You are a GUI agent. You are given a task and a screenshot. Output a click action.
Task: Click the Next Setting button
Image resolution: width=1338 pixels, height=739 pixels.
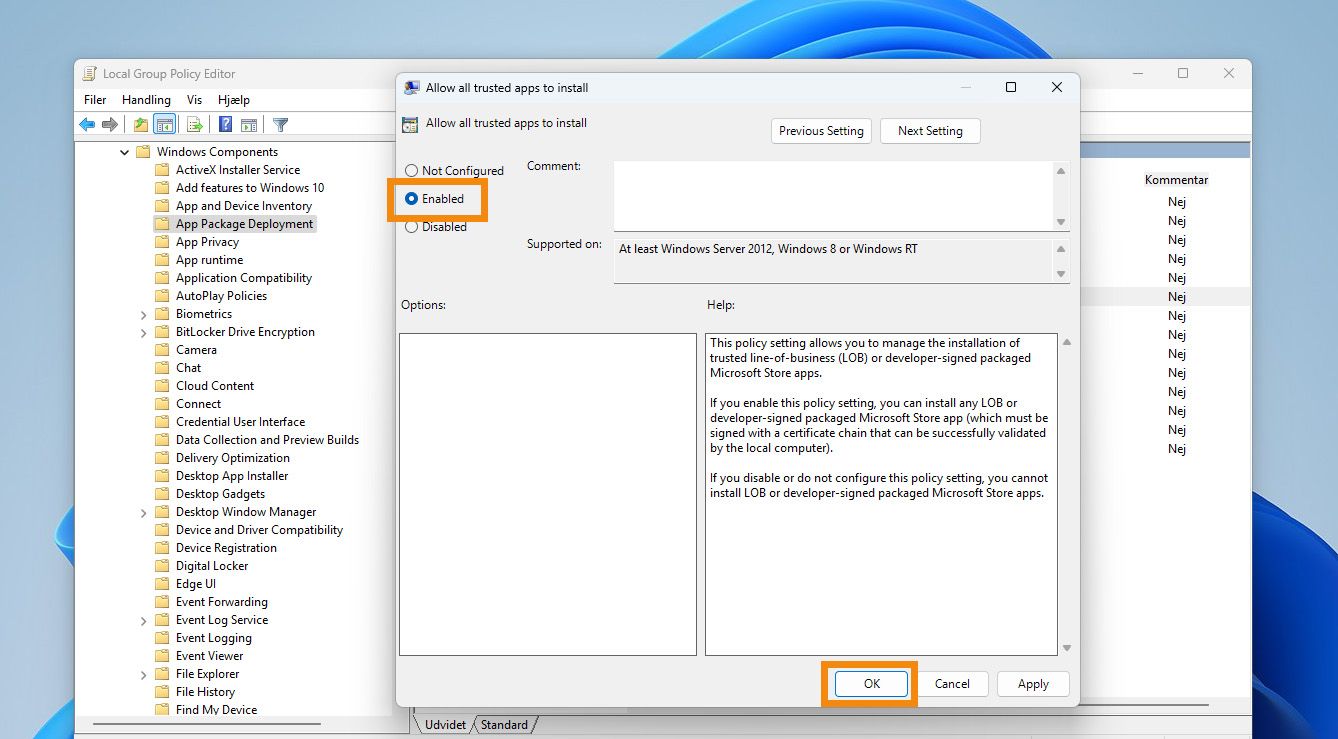930,131
